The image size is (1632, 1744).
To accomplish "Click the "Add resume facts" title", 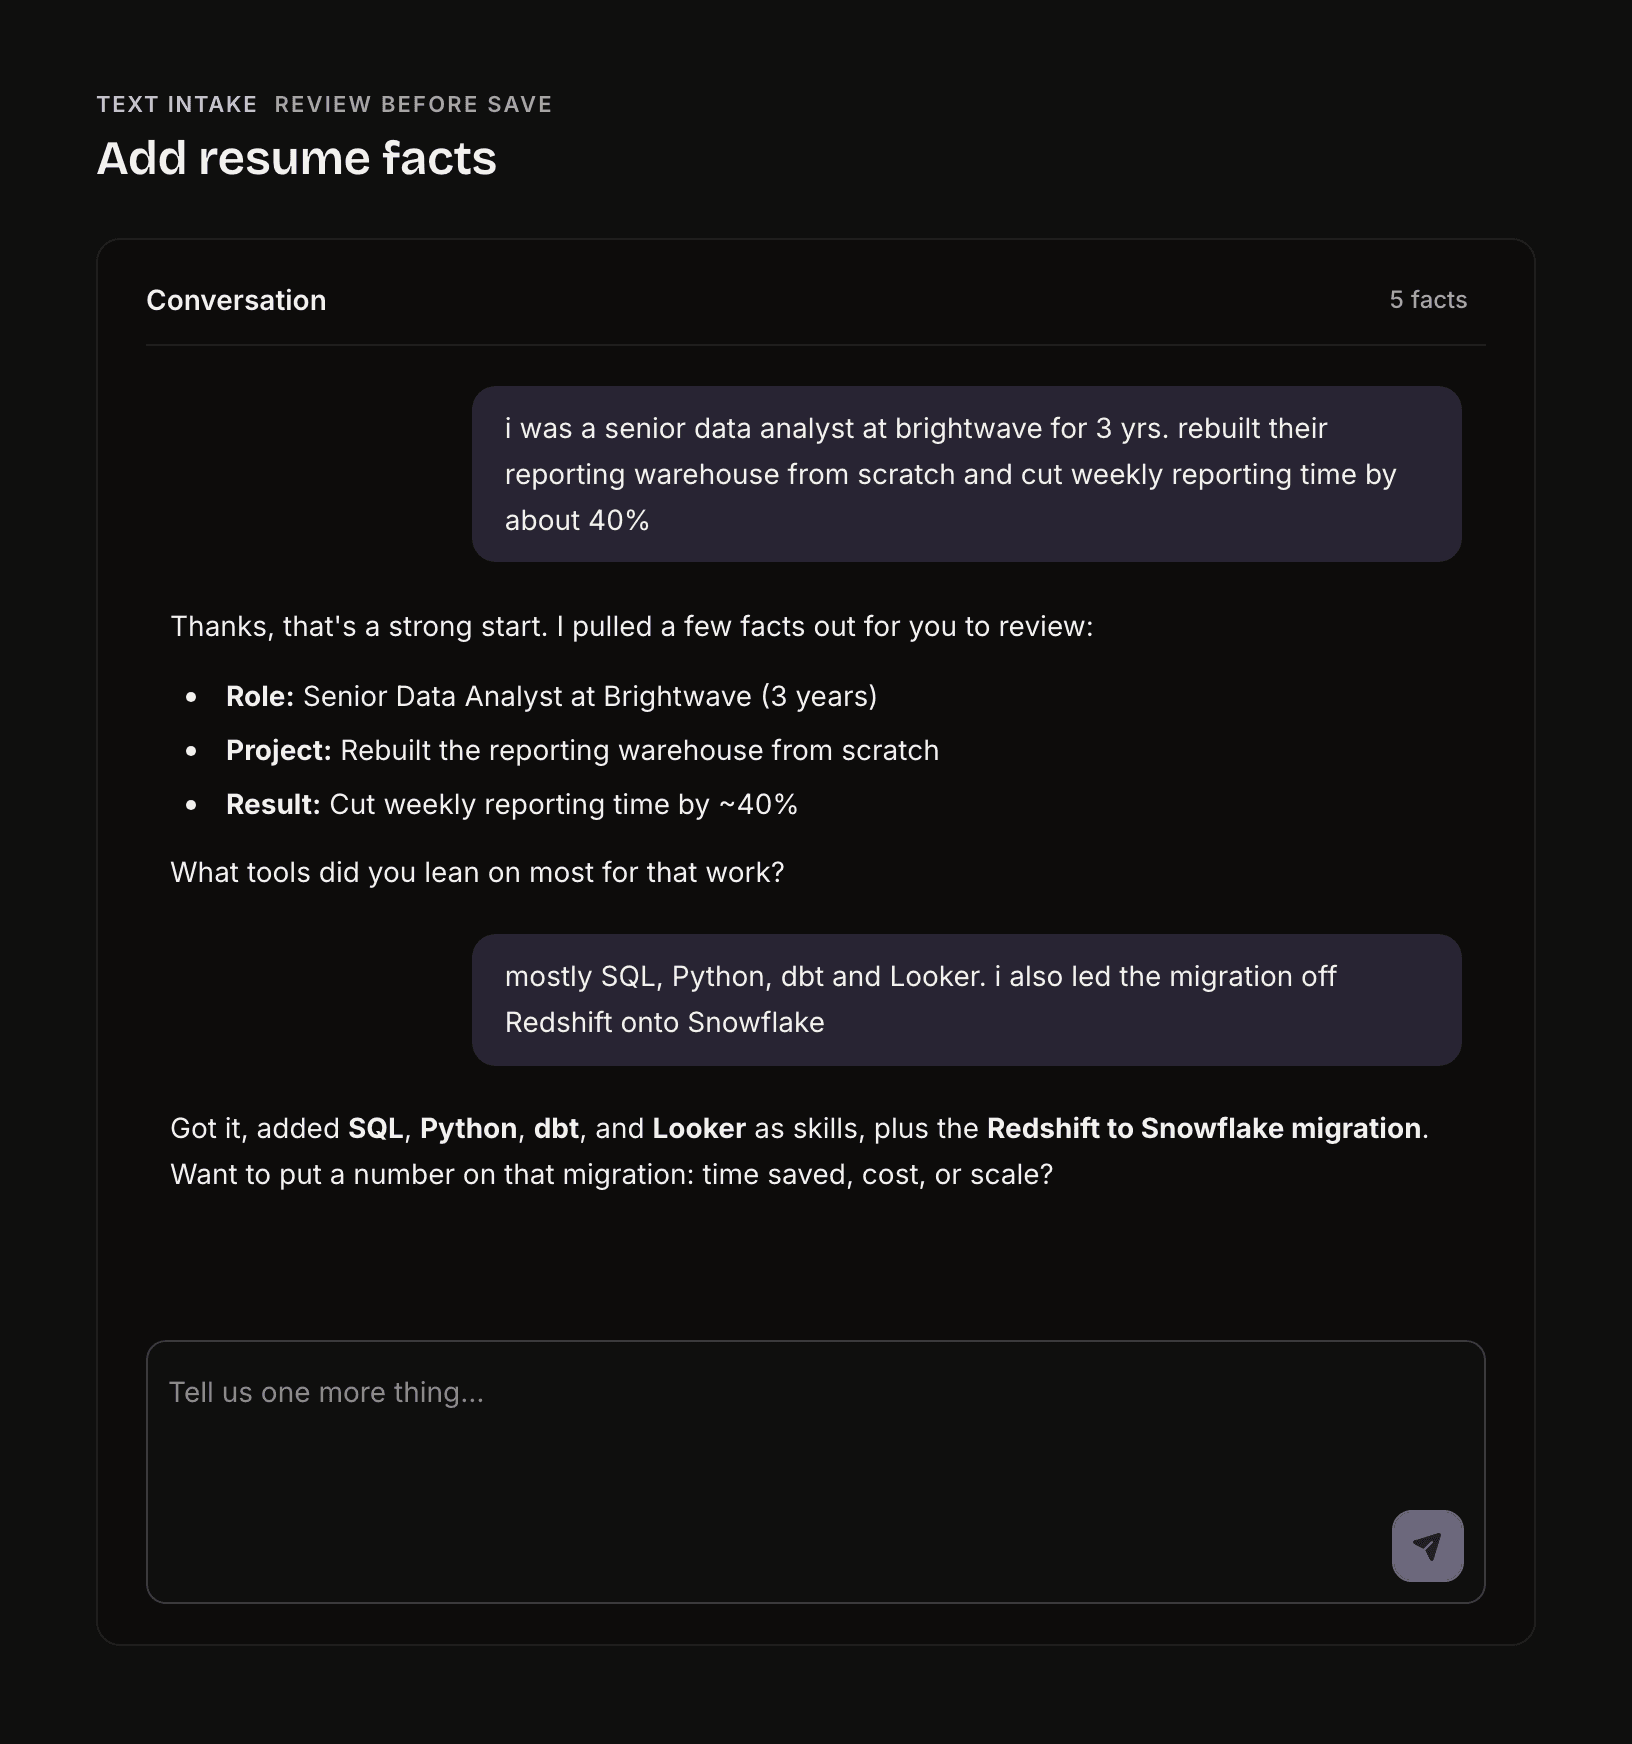I will click(296, 158).
